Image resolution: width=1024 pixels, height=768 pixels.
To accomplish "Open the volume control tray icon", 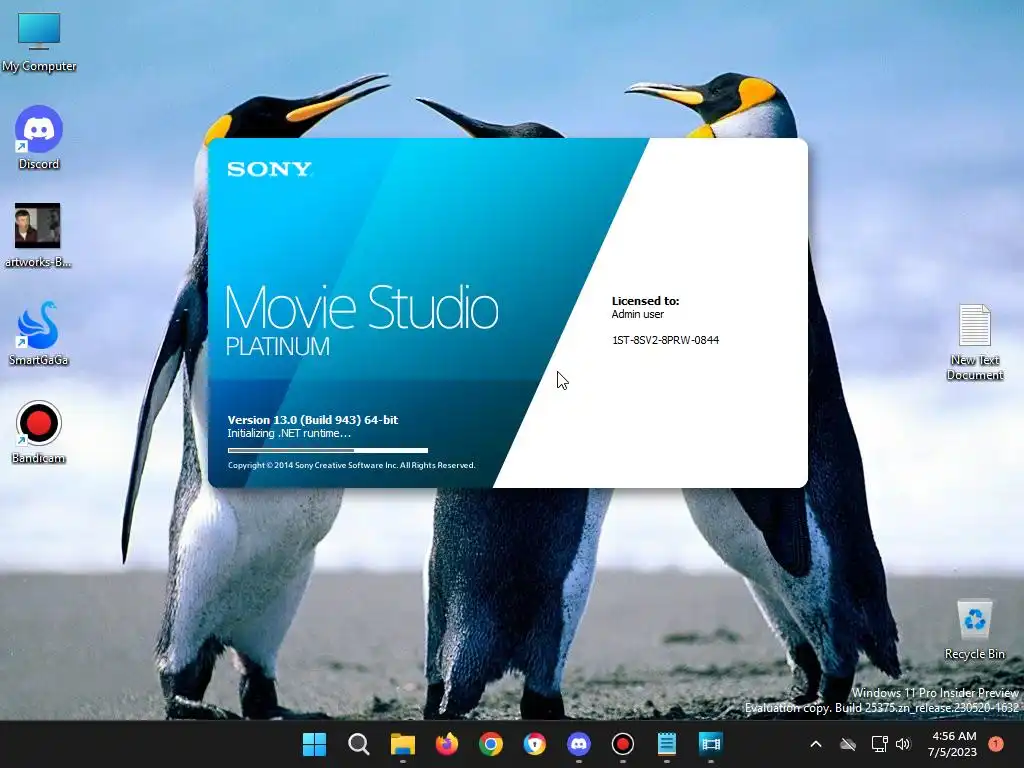I will pos(903,744).
